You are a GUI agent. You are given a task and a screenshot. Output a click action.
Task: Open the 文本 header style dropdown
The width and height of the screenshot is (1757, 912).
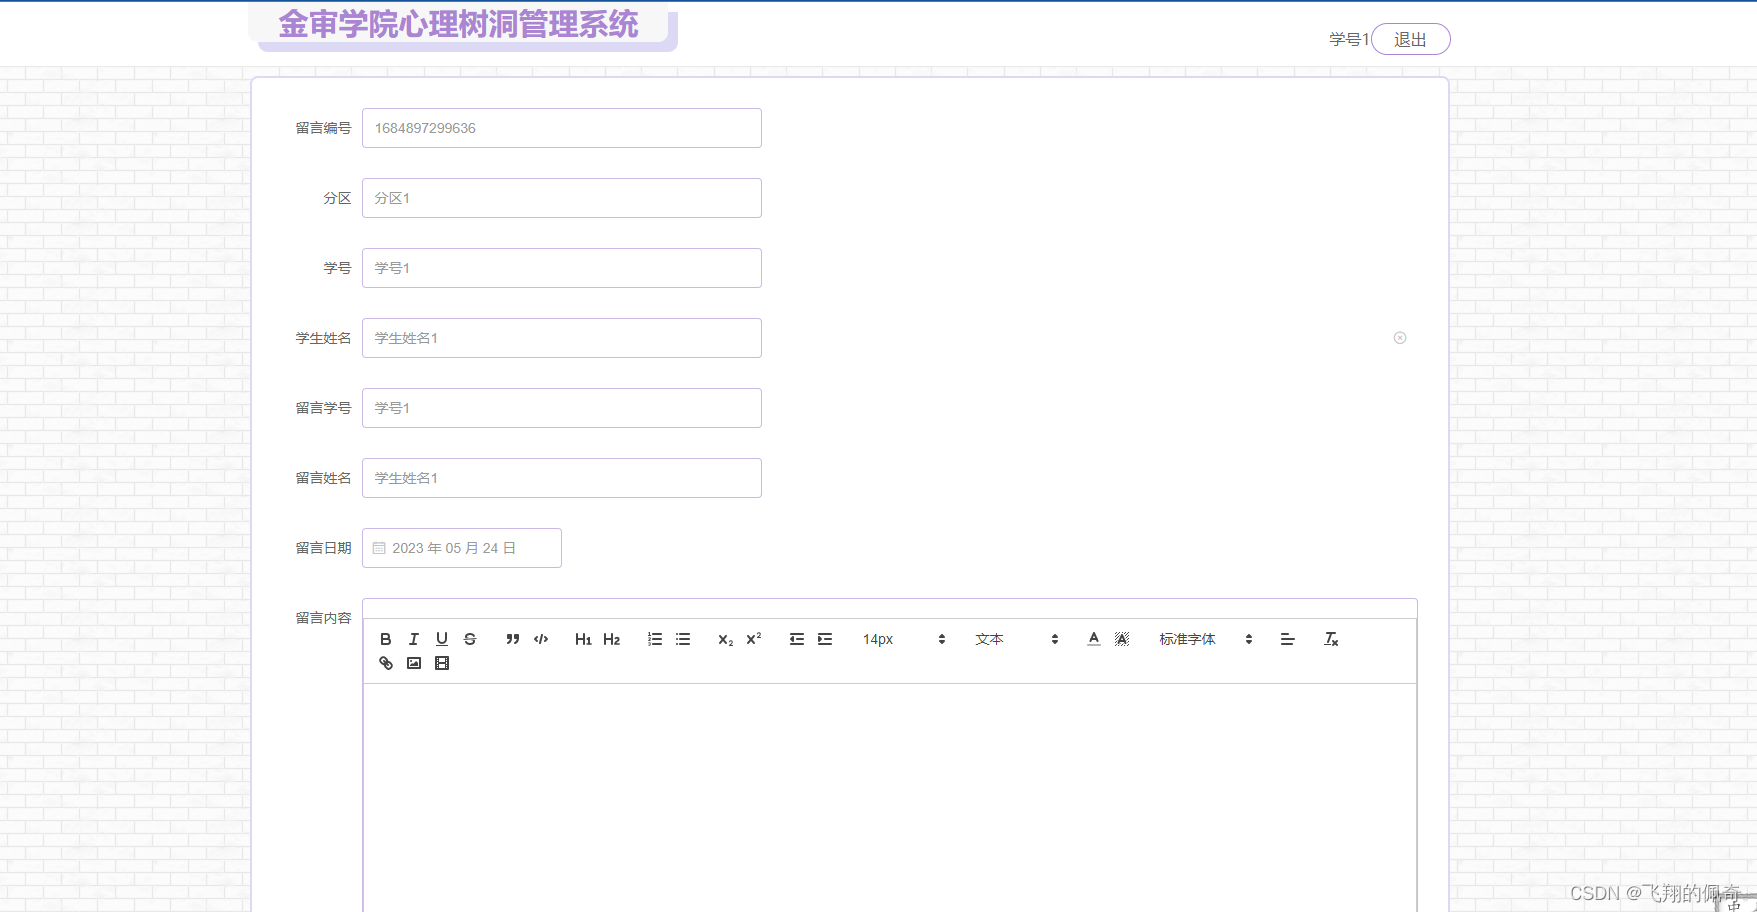coord(1016,639)
